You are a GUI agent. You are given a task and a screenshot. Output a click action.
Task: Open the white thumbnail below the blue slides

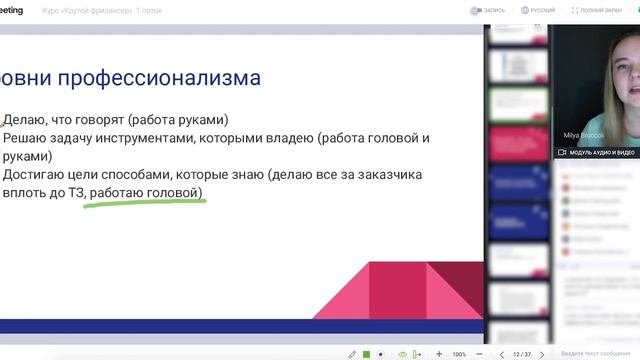518,261
